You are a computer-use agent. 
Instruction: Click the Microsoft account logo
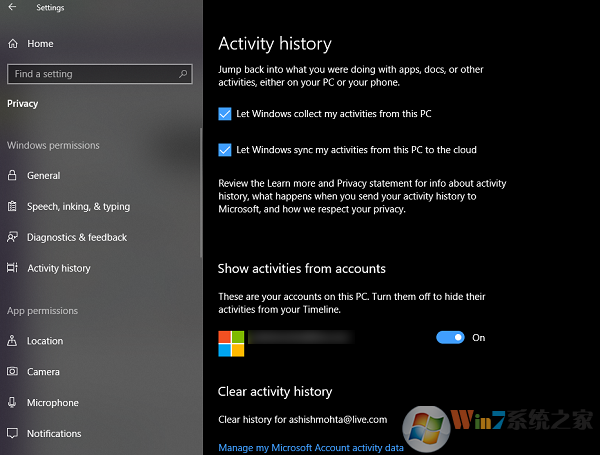(231, 344)
